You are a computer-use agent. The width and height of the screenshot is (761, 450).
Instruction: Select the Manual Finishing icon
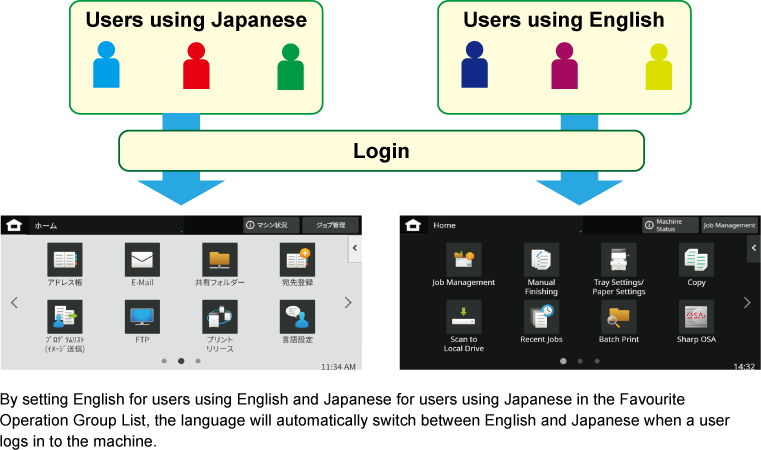pyautogui.click(x=541, y=260)
